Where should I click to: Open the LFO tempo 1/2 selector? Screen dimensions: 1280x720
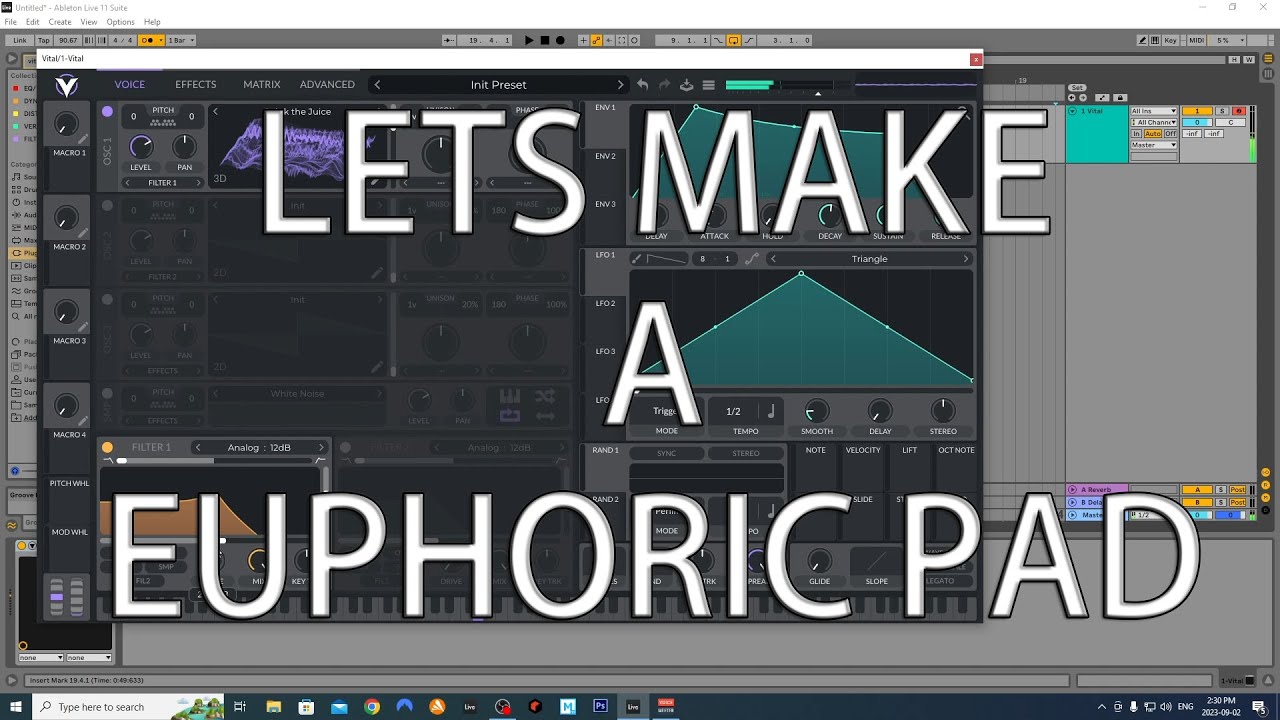point(733,411)
